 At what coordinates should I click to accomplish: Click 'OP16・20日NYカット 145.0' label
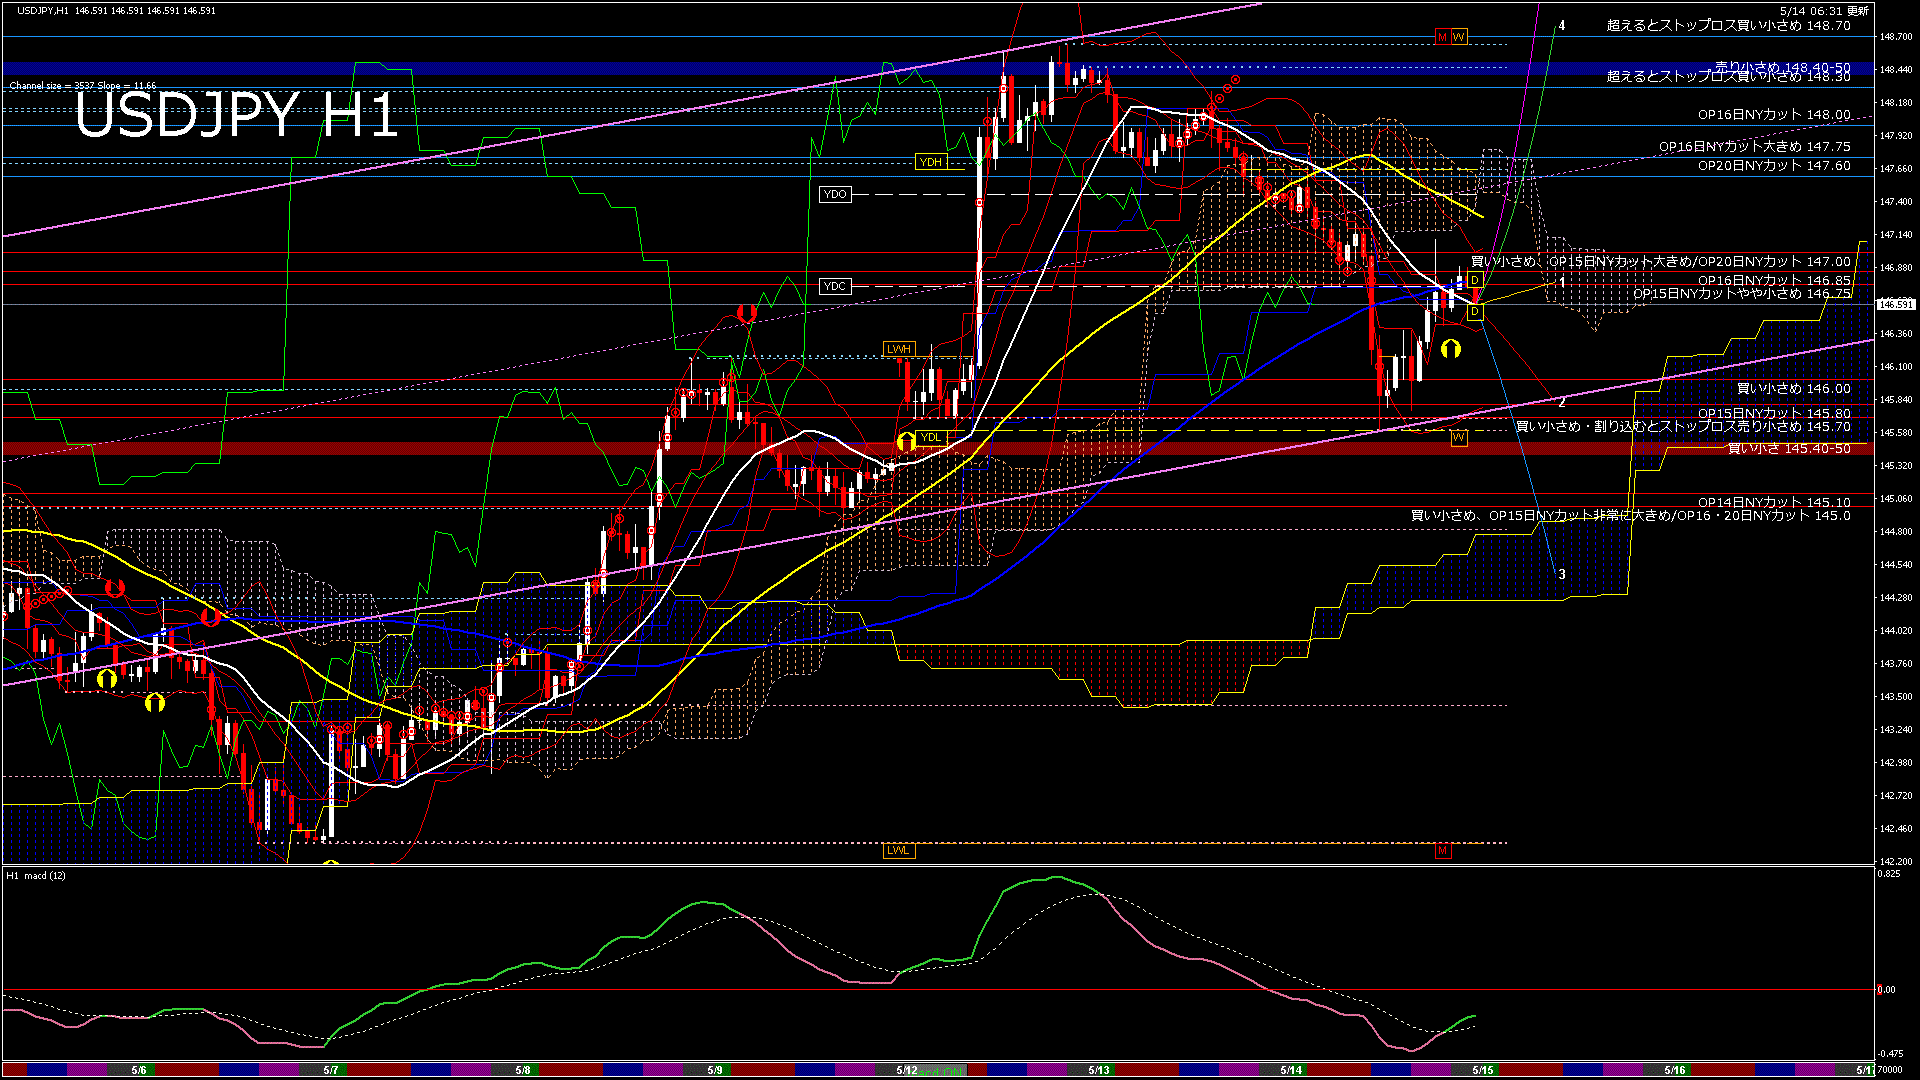(x=1764, y=516)
